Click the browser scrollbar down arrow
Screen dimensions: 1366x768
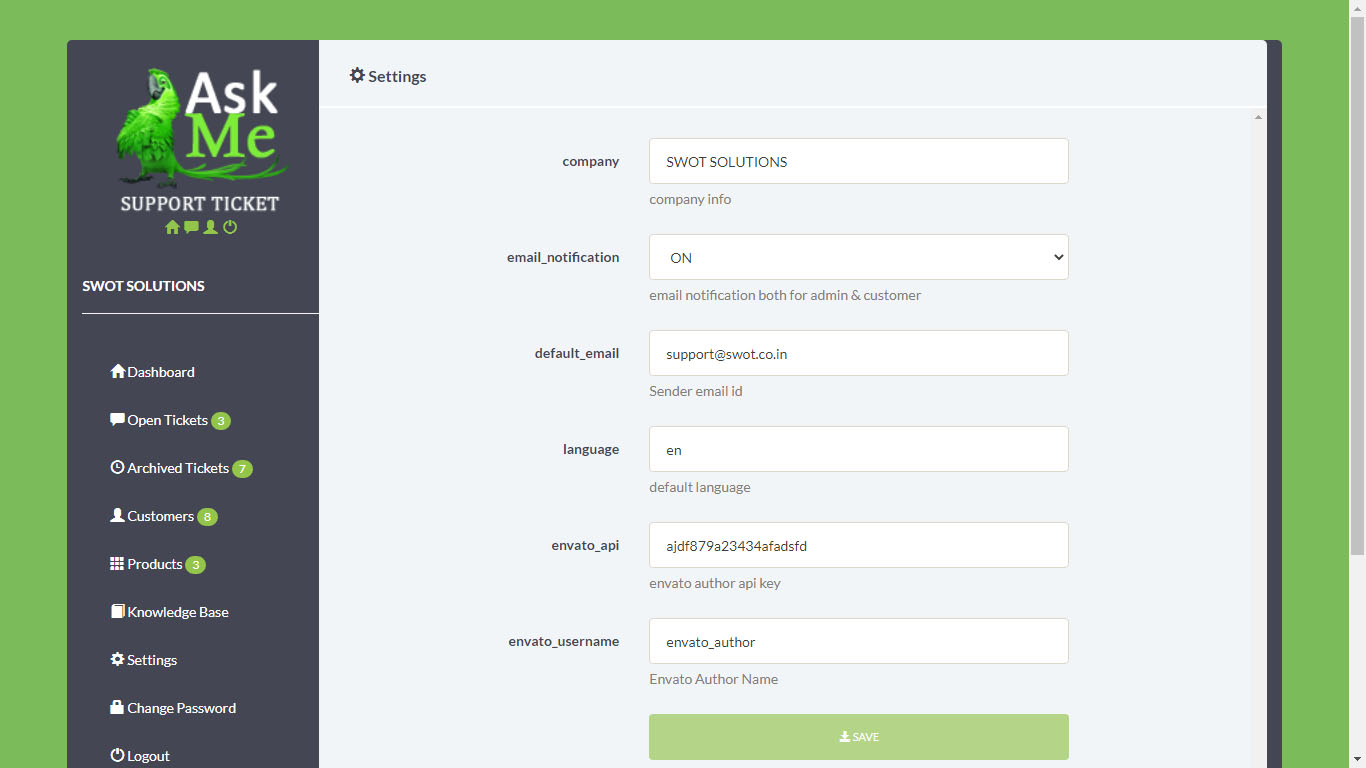pyautogui.click(x=1357, y=759)
